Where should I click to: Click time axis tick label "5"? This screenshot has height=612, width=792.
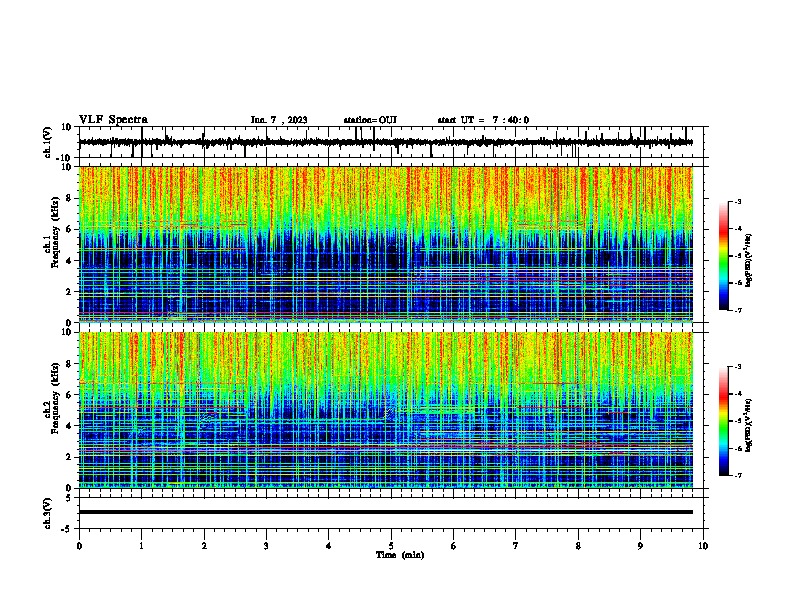tap(391, 546)
